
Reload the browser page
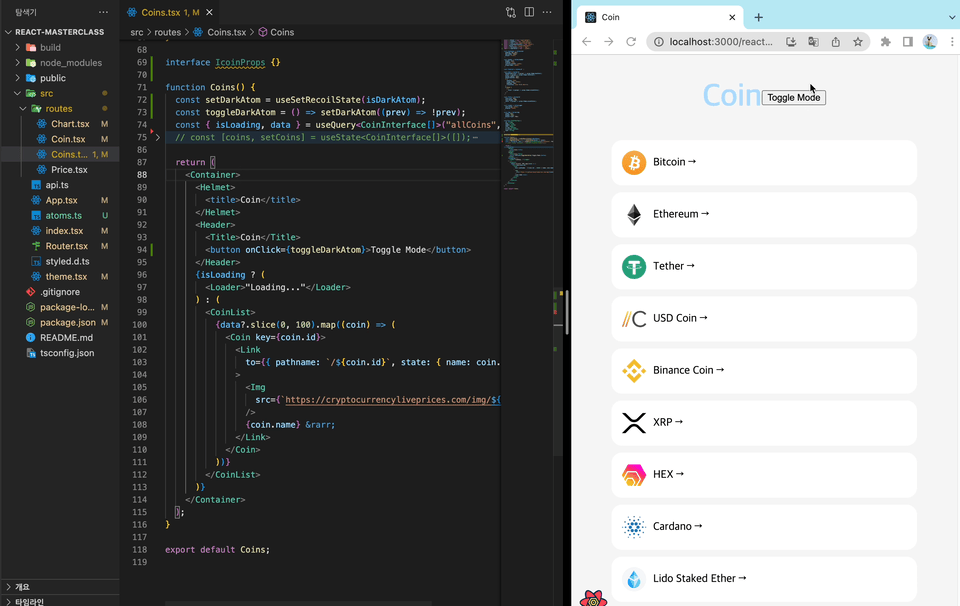(x=631, y=42)
